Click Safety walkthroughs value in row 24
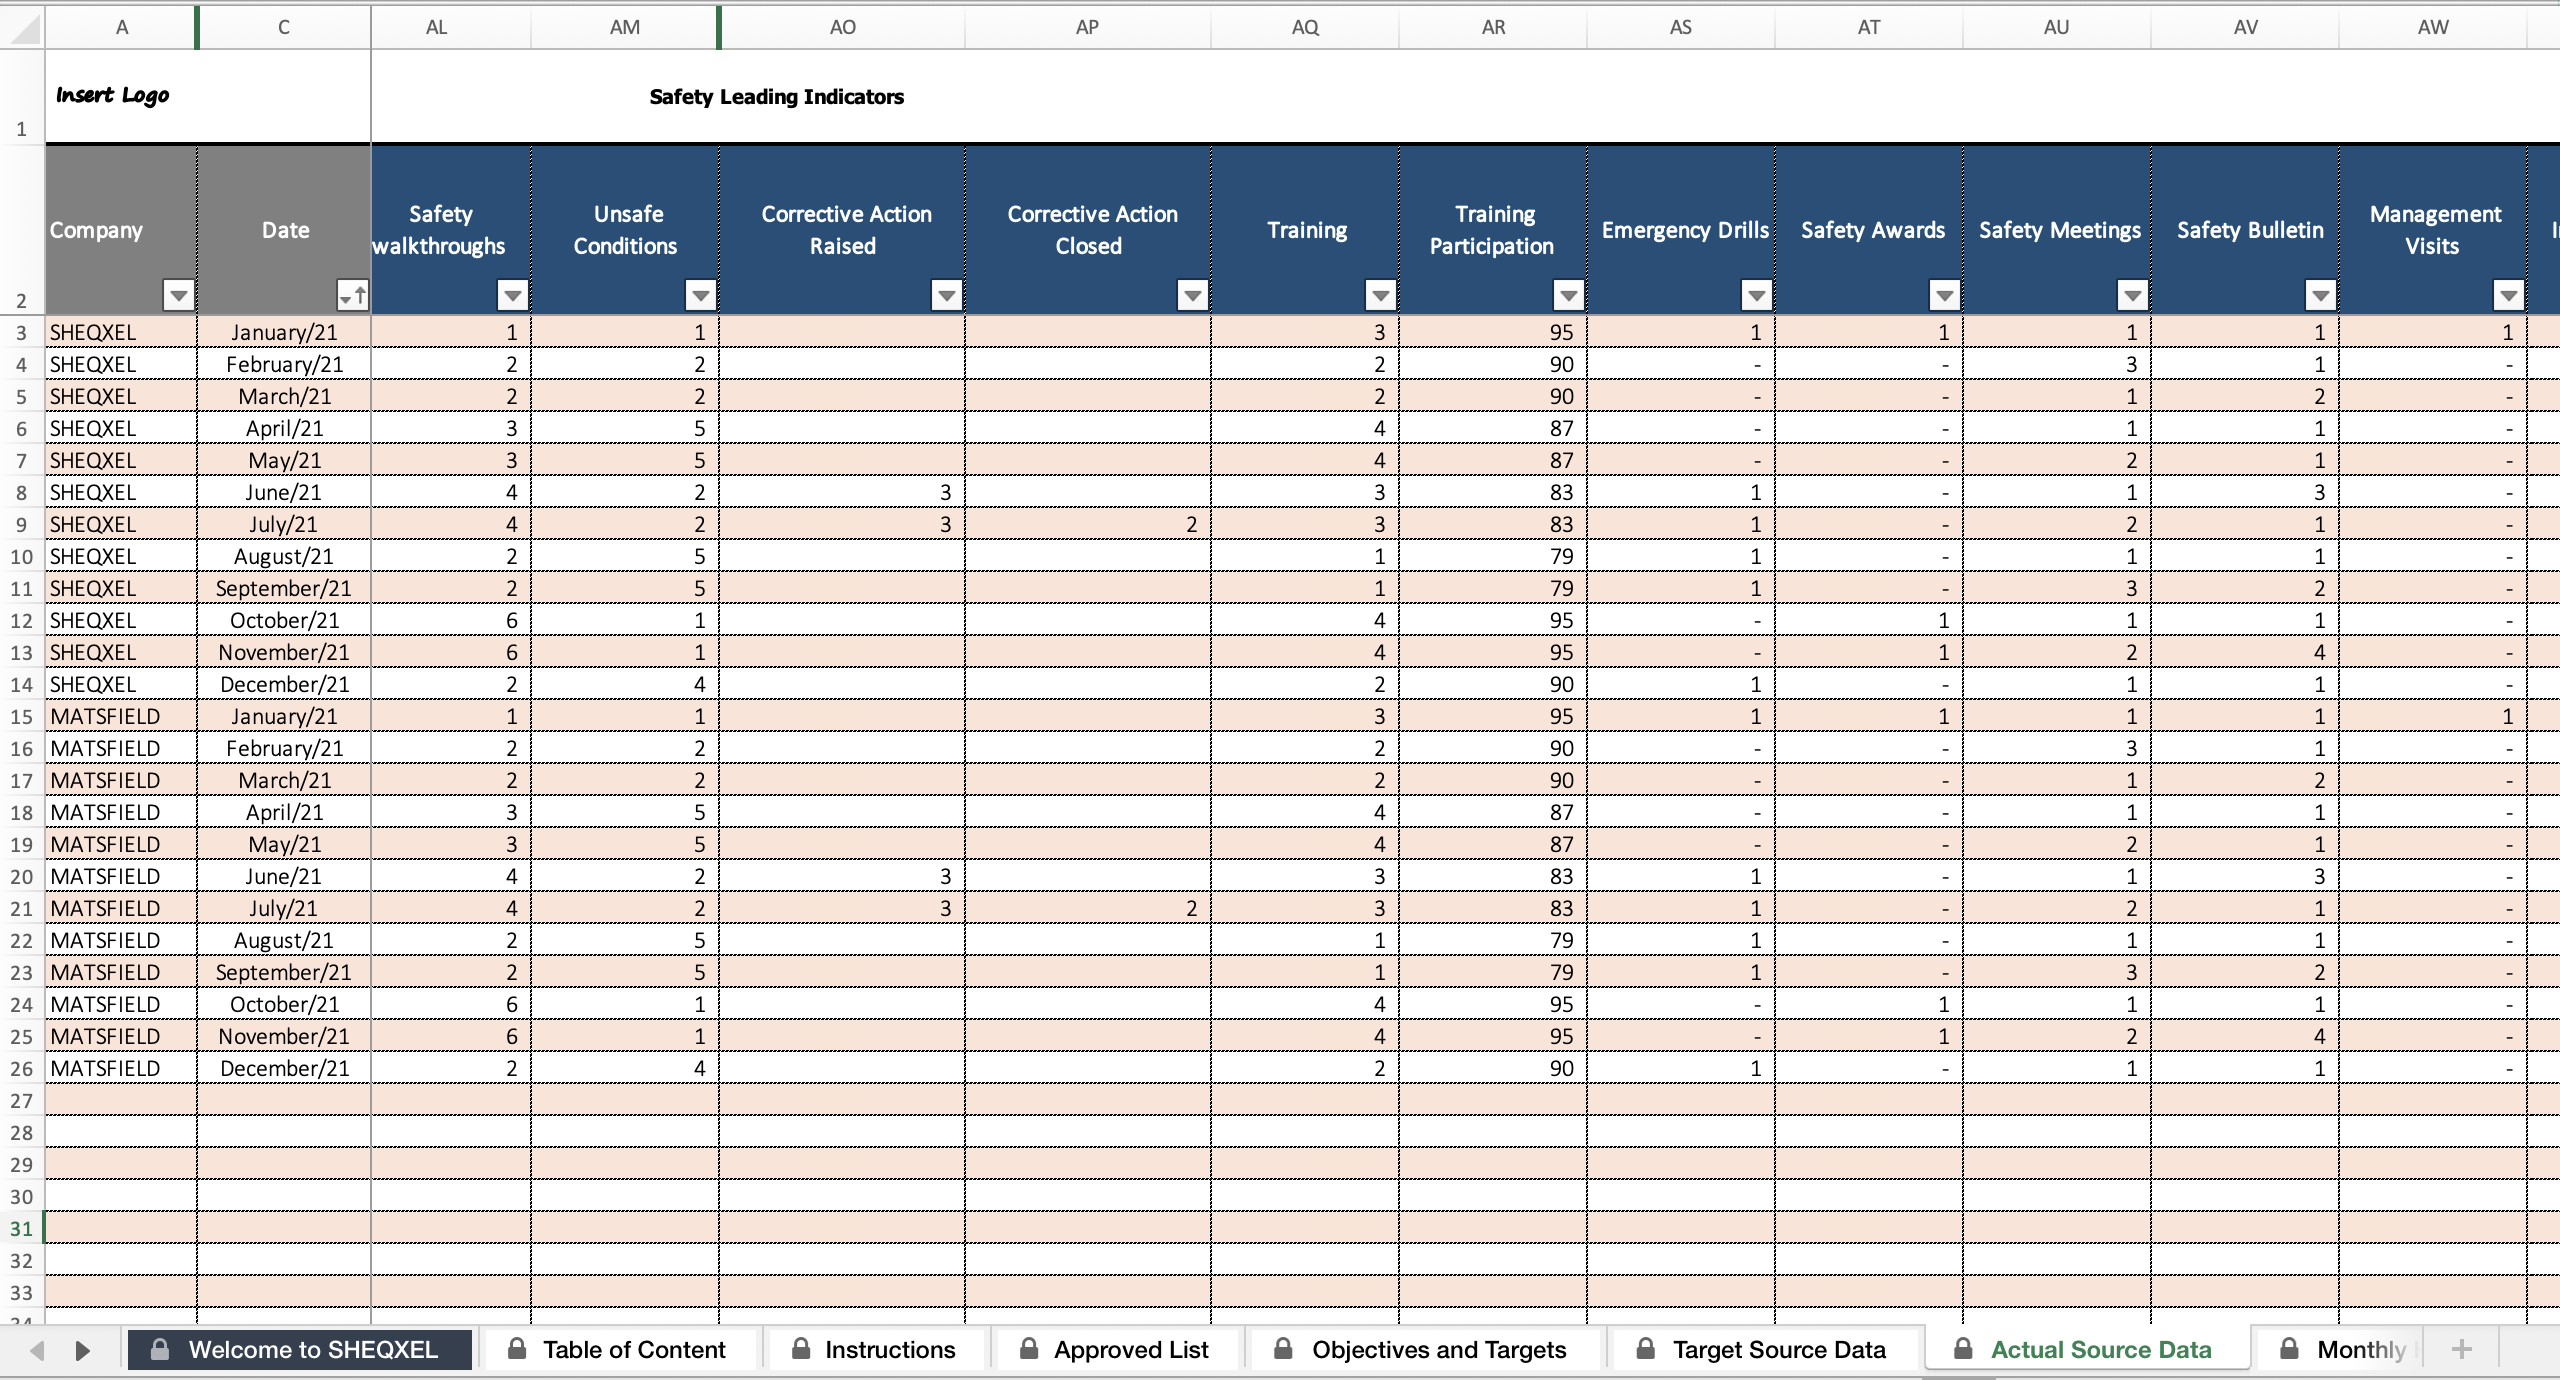 click(451, 1004)
